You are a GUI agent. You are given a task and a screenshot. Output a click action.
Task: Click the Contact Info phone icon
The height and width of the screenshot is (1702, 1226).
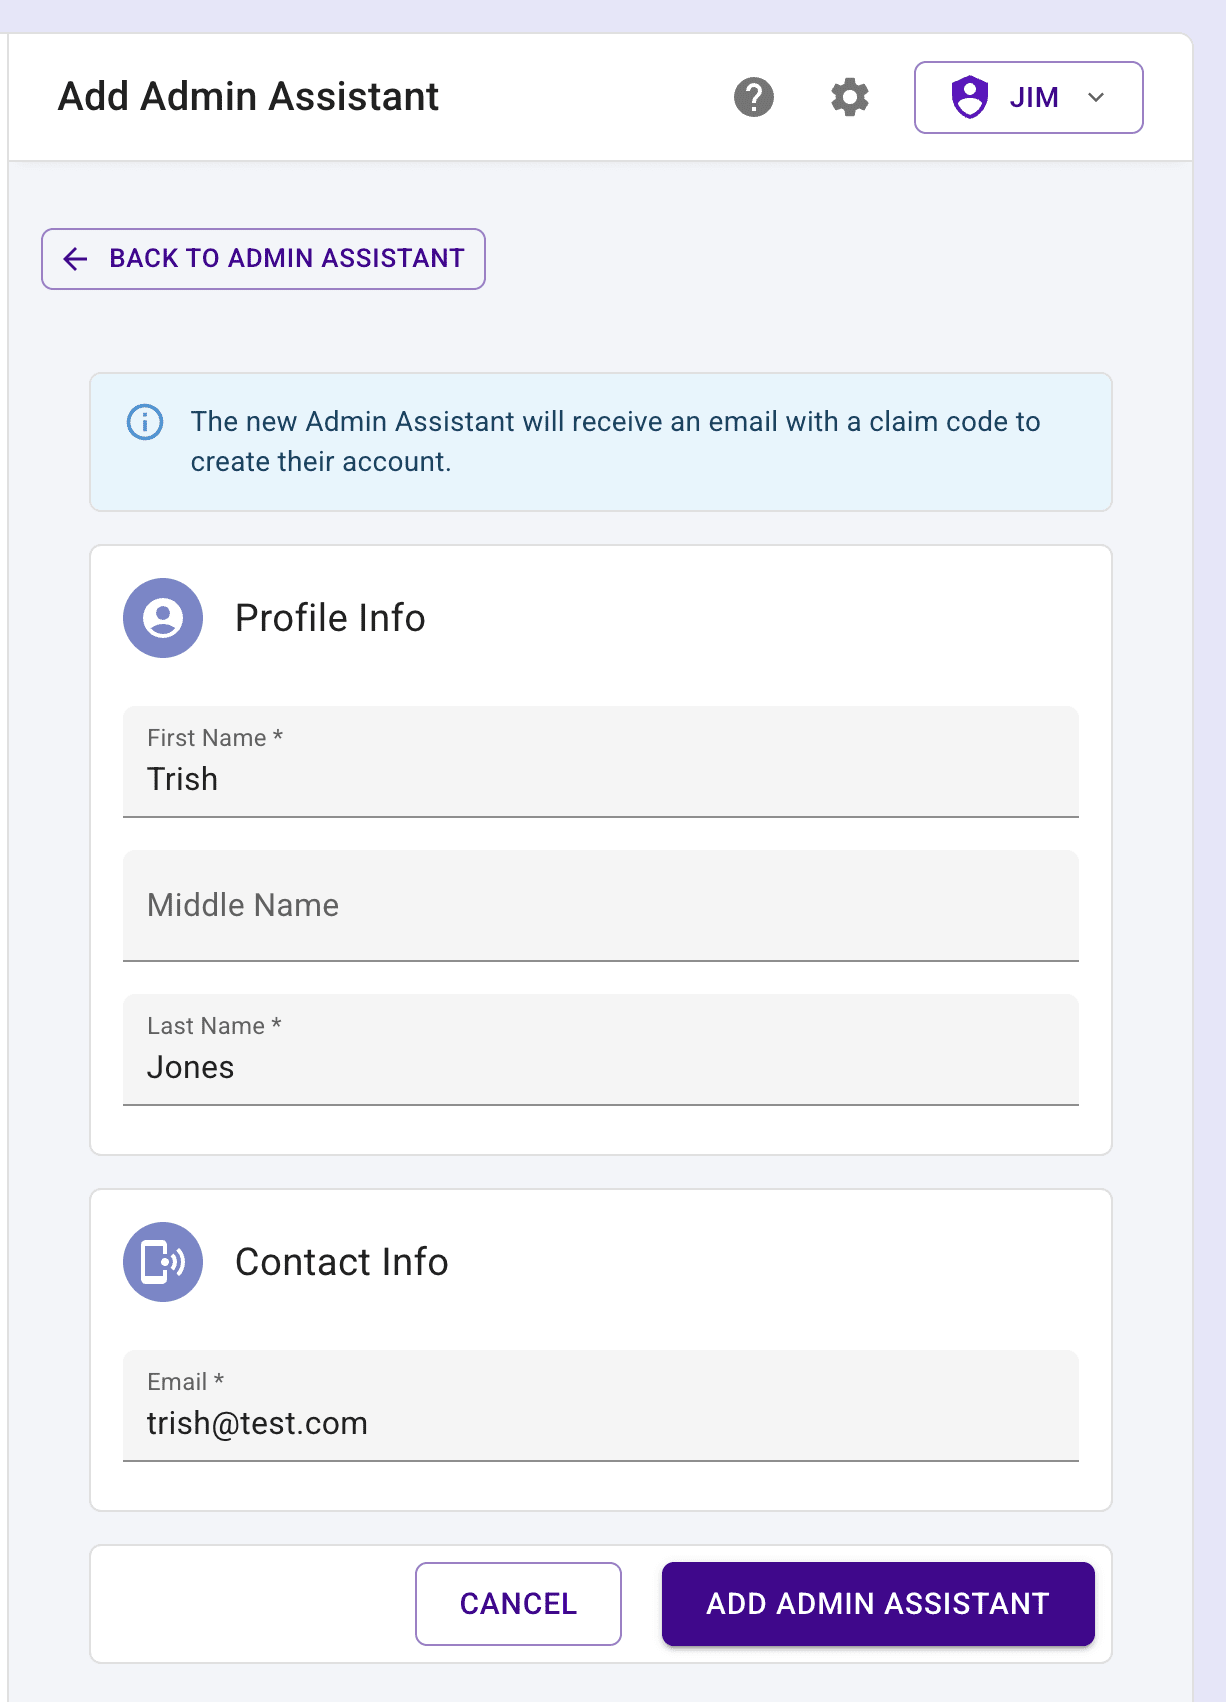[163, 1262]
